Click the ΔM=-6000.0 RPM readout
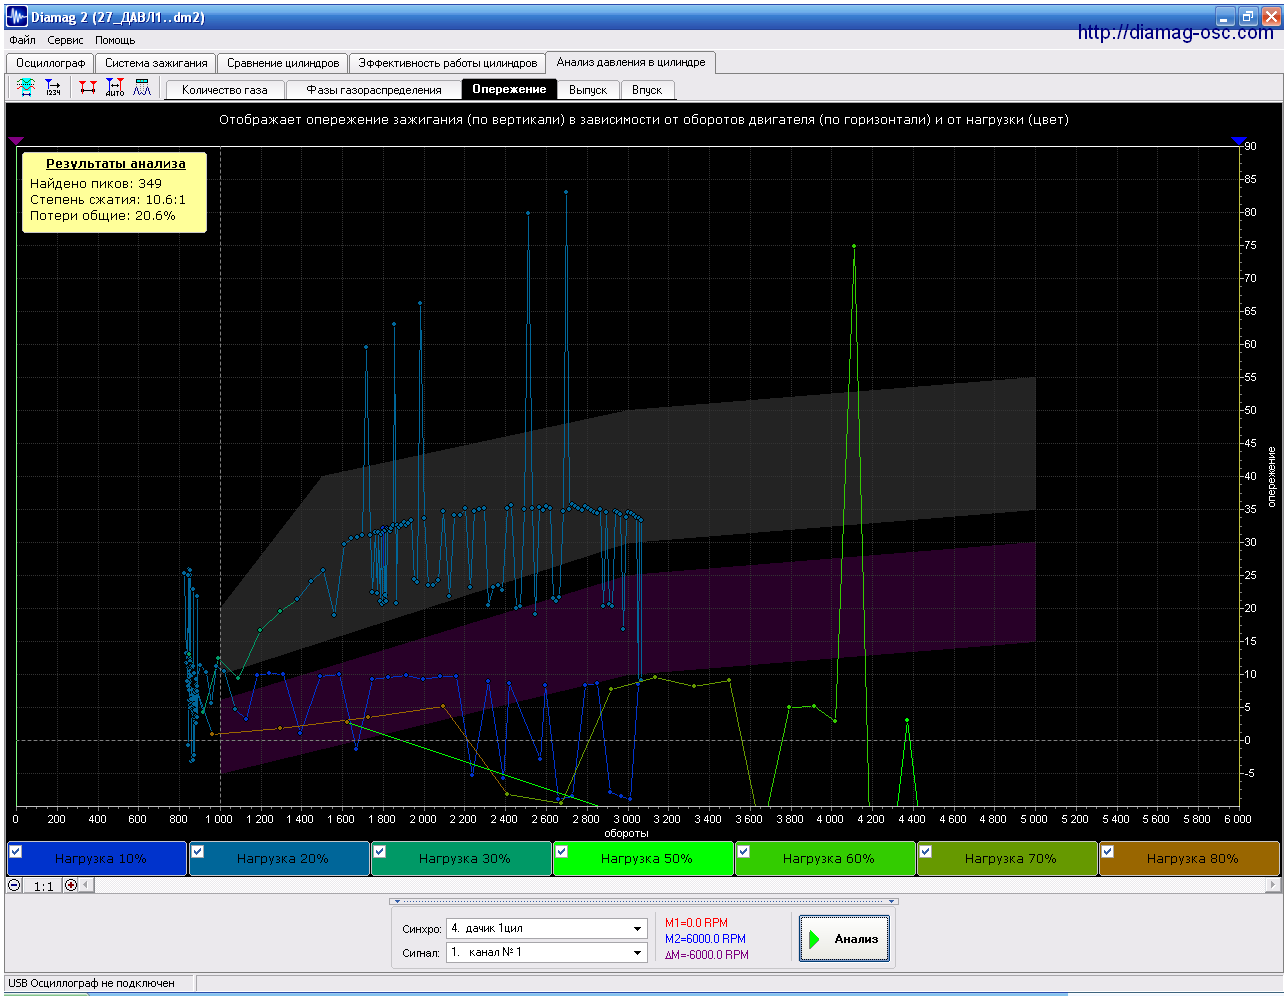Image resolution: width=1288 pixels, height=996 pixels. tap(707, 955)
